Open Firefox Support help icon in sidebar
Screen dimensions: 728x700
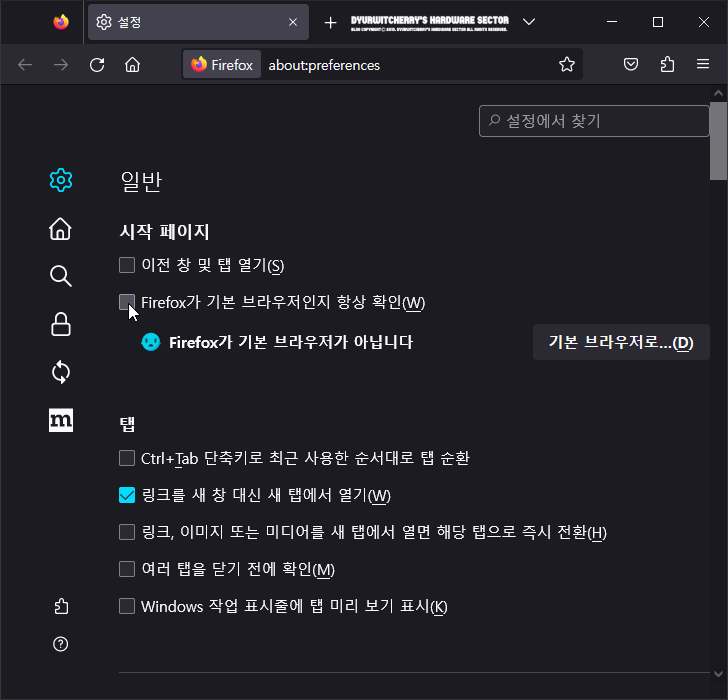click(61, 644)
